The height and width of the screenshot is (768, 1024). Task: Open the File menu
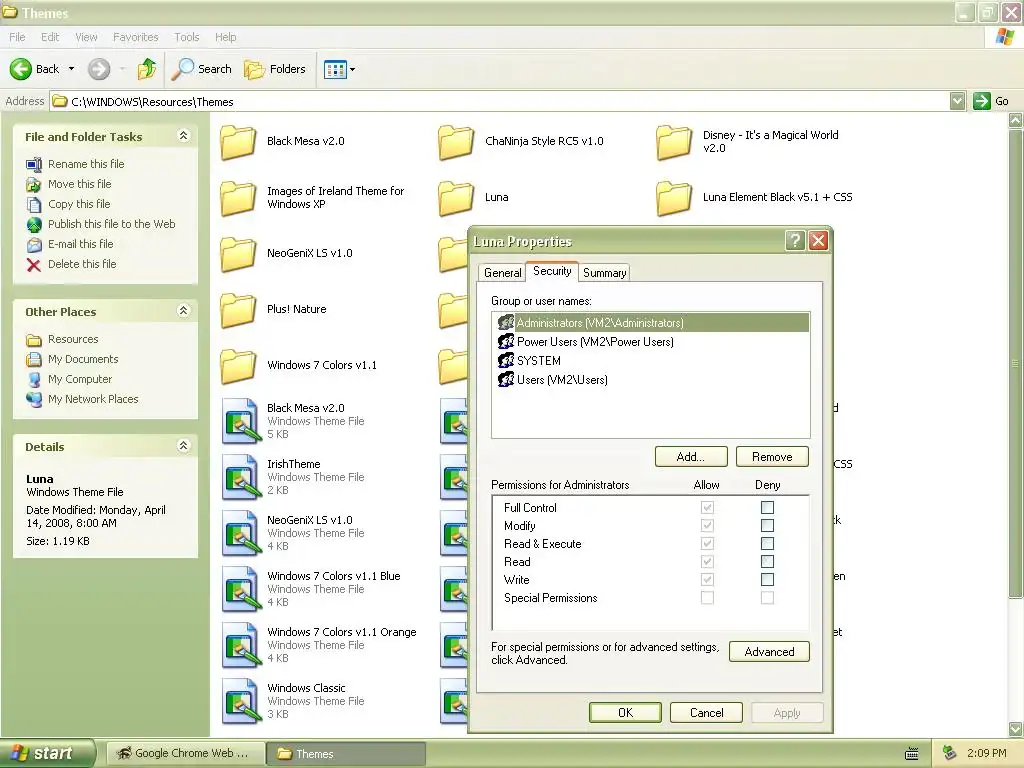(x=18, y=37)
